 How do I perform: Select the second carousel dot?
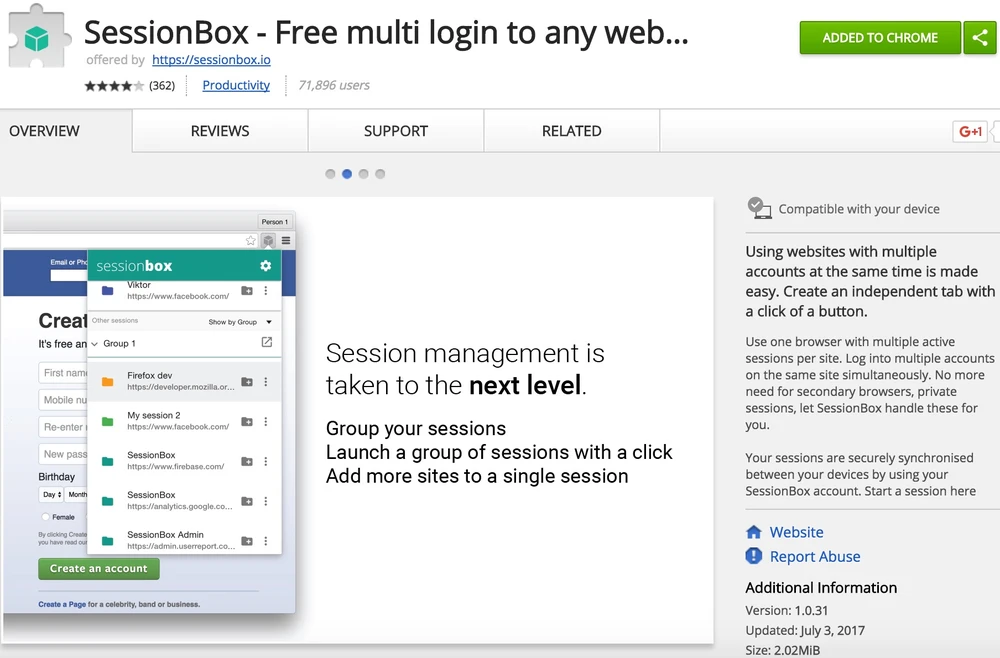point(347,174)
